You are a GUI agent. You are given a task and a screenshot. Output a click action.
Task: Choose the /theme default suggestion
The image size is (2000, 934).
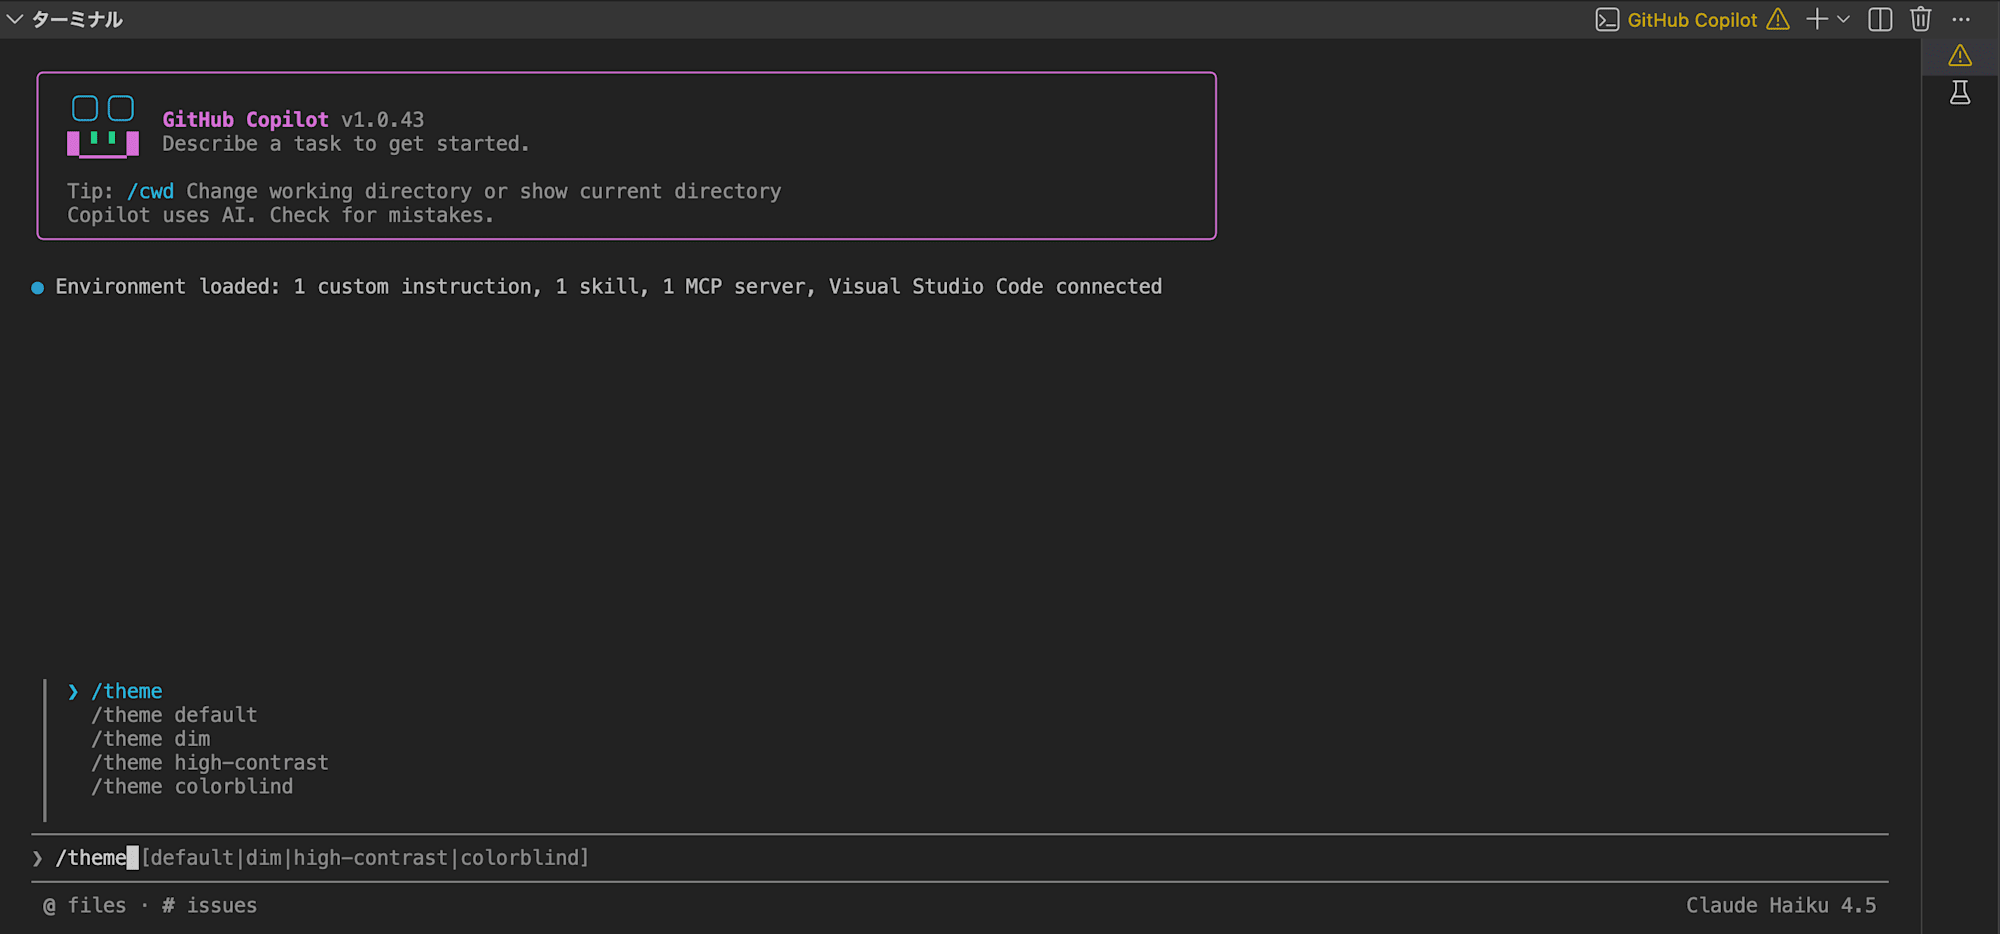pyautogui.click(x=174, y=715)
